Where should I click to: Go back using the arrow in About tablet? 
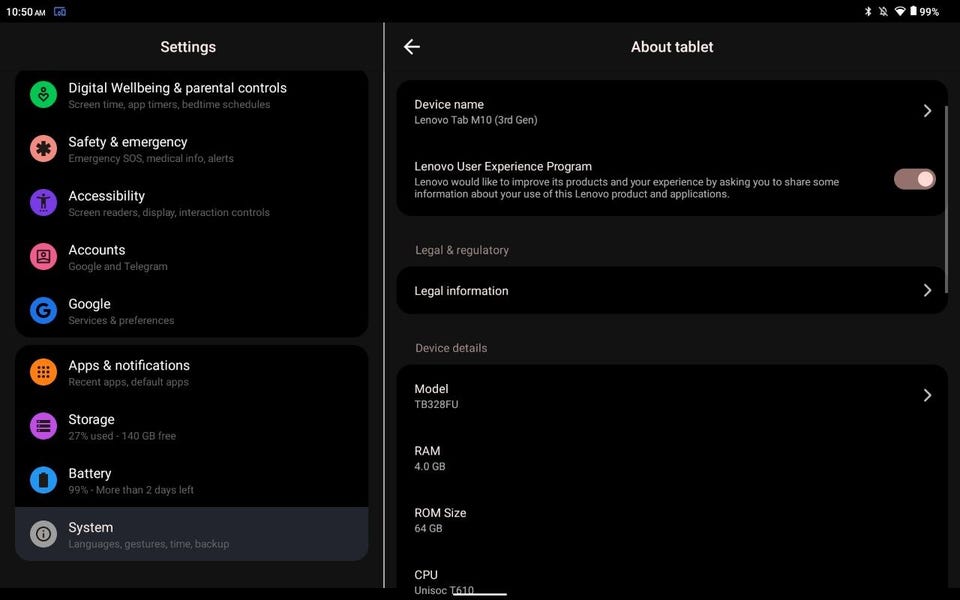[x=412, y=47]
